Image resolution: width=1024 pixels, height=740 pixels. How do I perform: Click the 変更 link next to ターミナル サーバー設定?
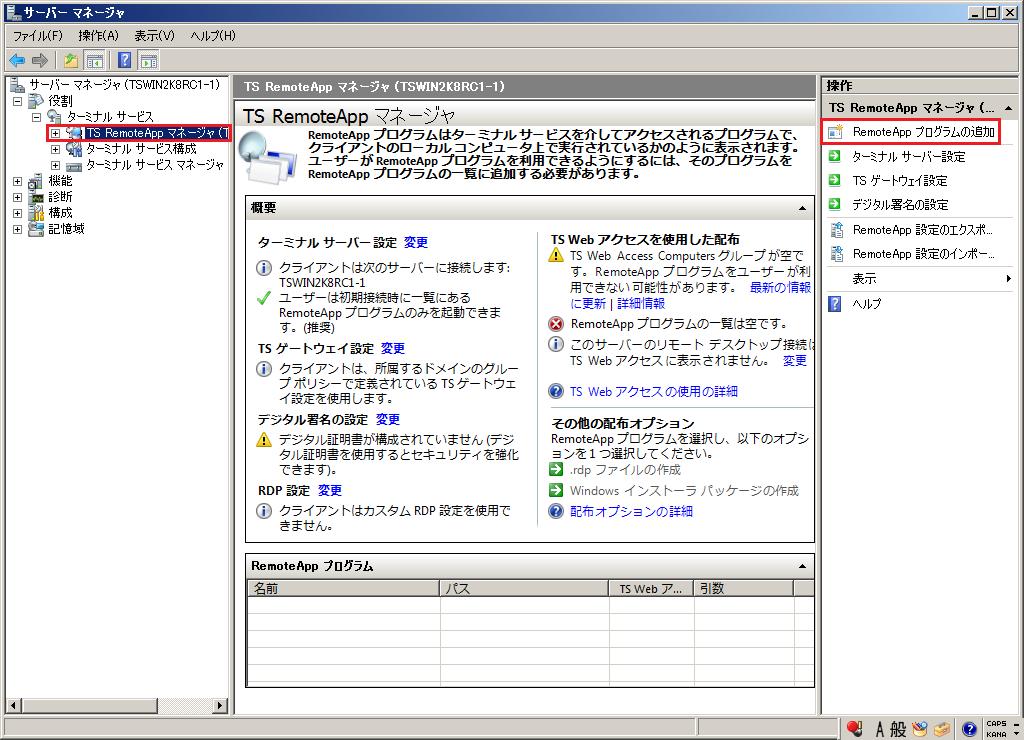click(417, 241)
